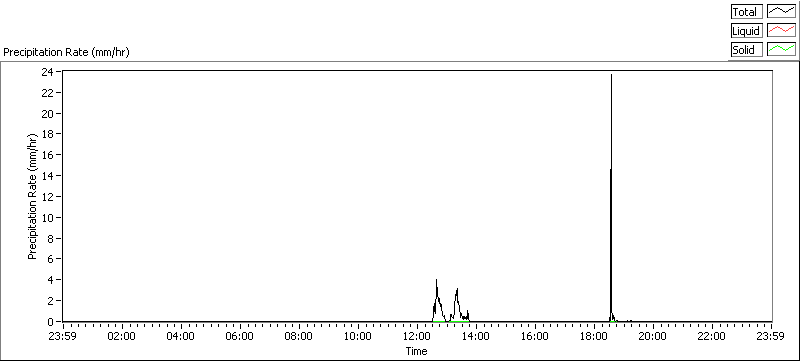Click the rotated Precipitation Rate y-axis title
The height and width of the screenshot is (361, 800).
[x=33, y=197]
